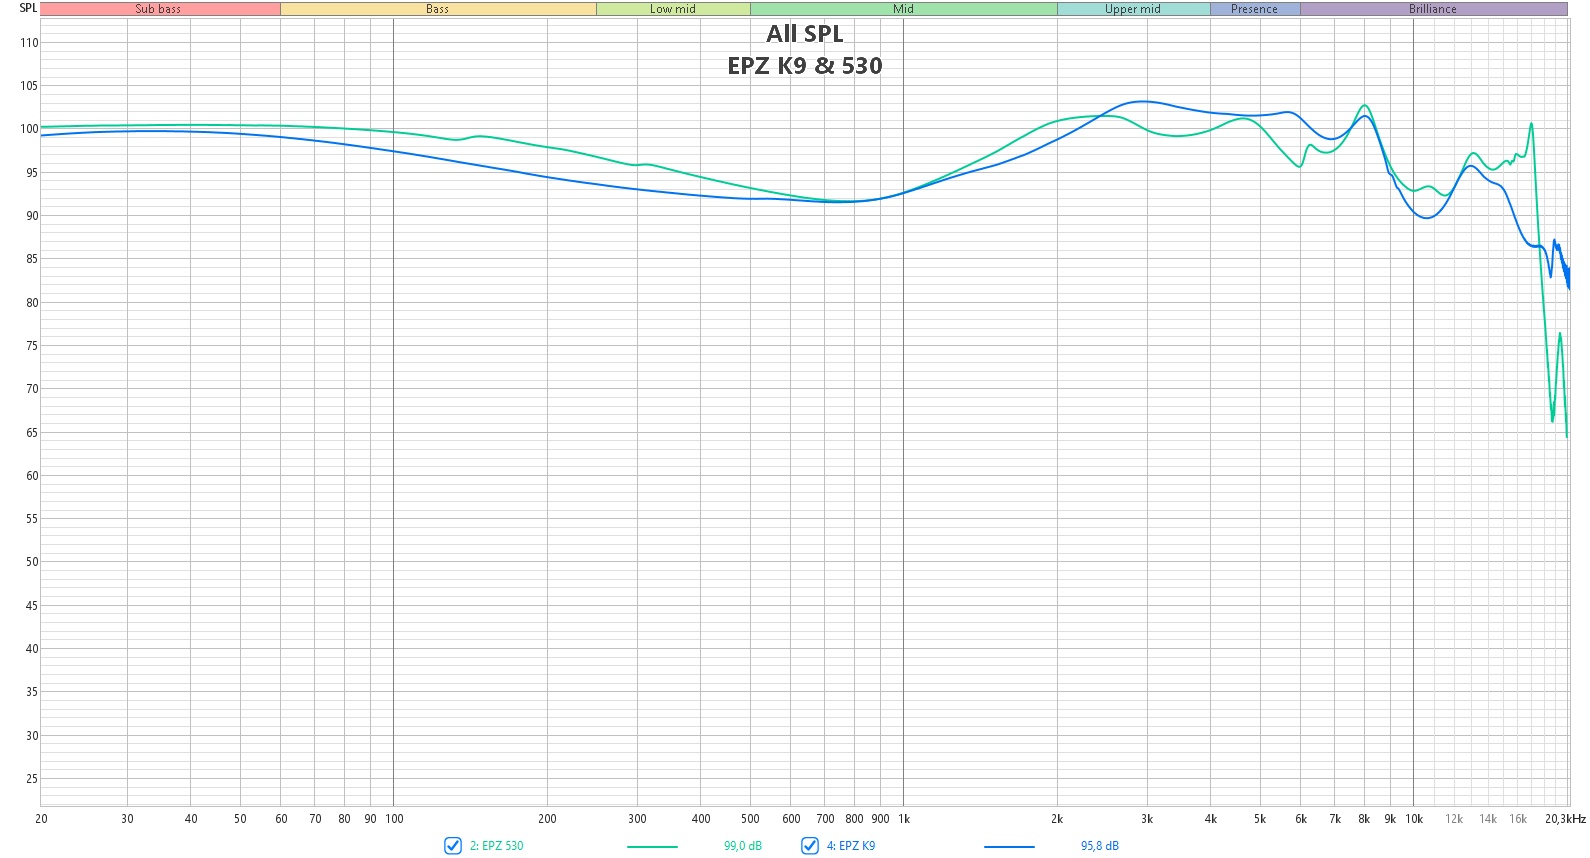Click the "85" SPL axis tick label
Viewport: 1590px width, 858px height.
32,259
